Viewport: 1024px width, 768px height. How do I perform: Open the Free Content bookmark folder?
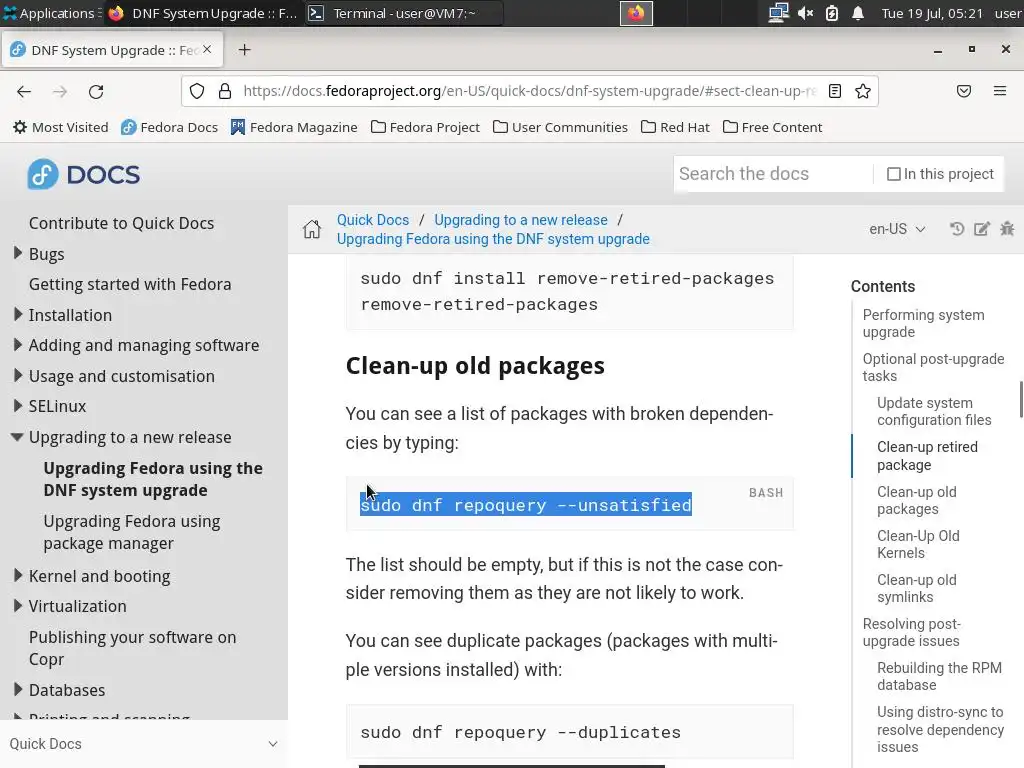(x=773, y=127)
